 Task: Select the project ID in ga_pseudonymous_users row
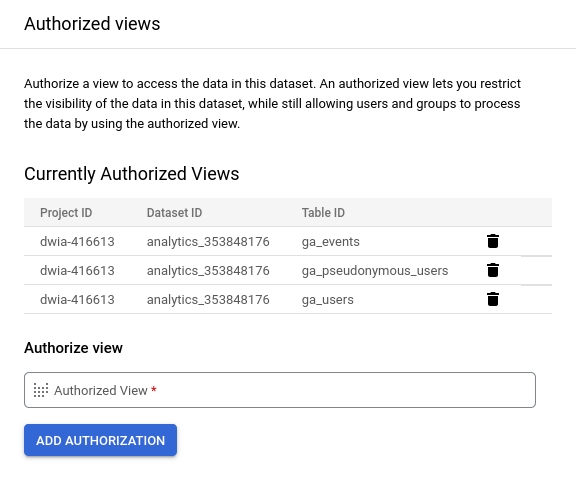click(x=77, y=271)
